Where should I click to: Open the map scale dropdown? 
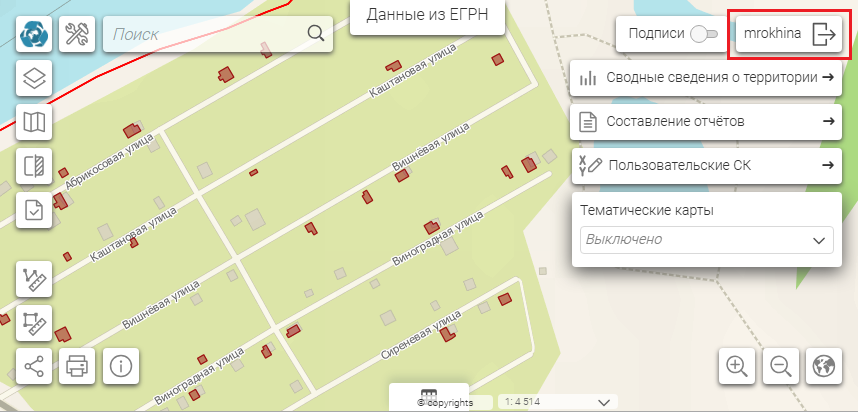603,401
